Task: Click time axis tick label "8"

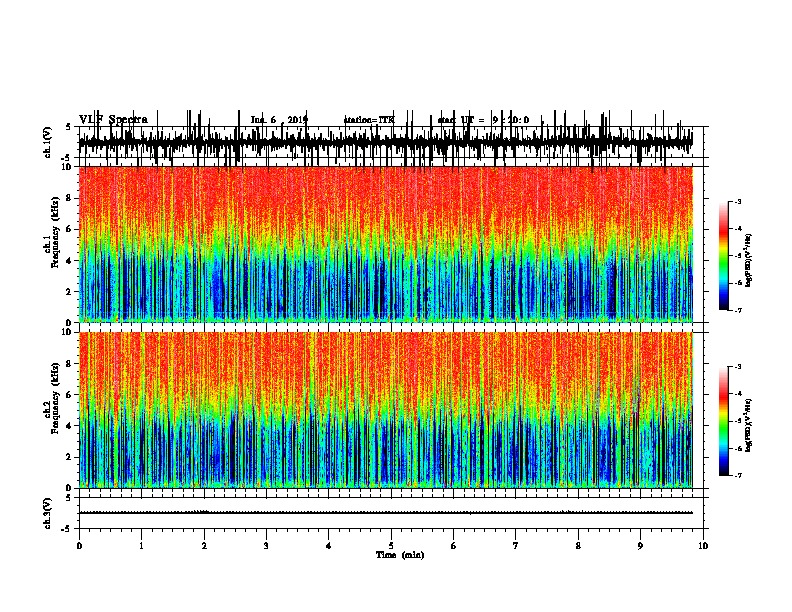Action: (578, 545)
